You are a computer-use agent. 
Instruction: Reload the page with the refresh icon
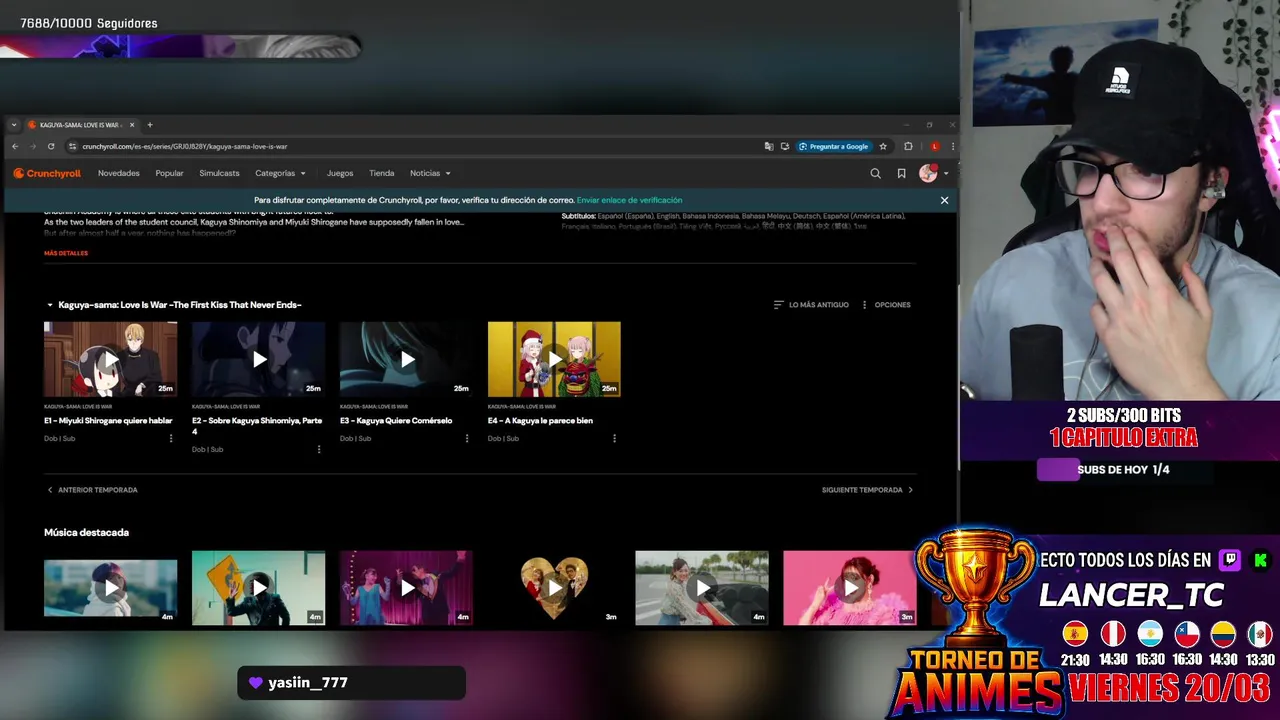[51, 146]
